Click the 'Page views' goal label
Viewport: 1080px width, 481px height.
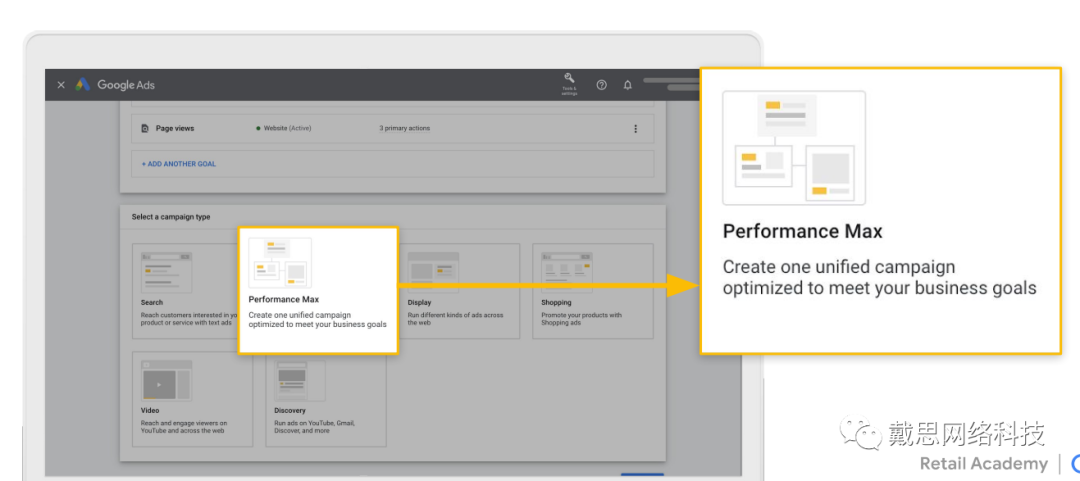pos(175,128)
